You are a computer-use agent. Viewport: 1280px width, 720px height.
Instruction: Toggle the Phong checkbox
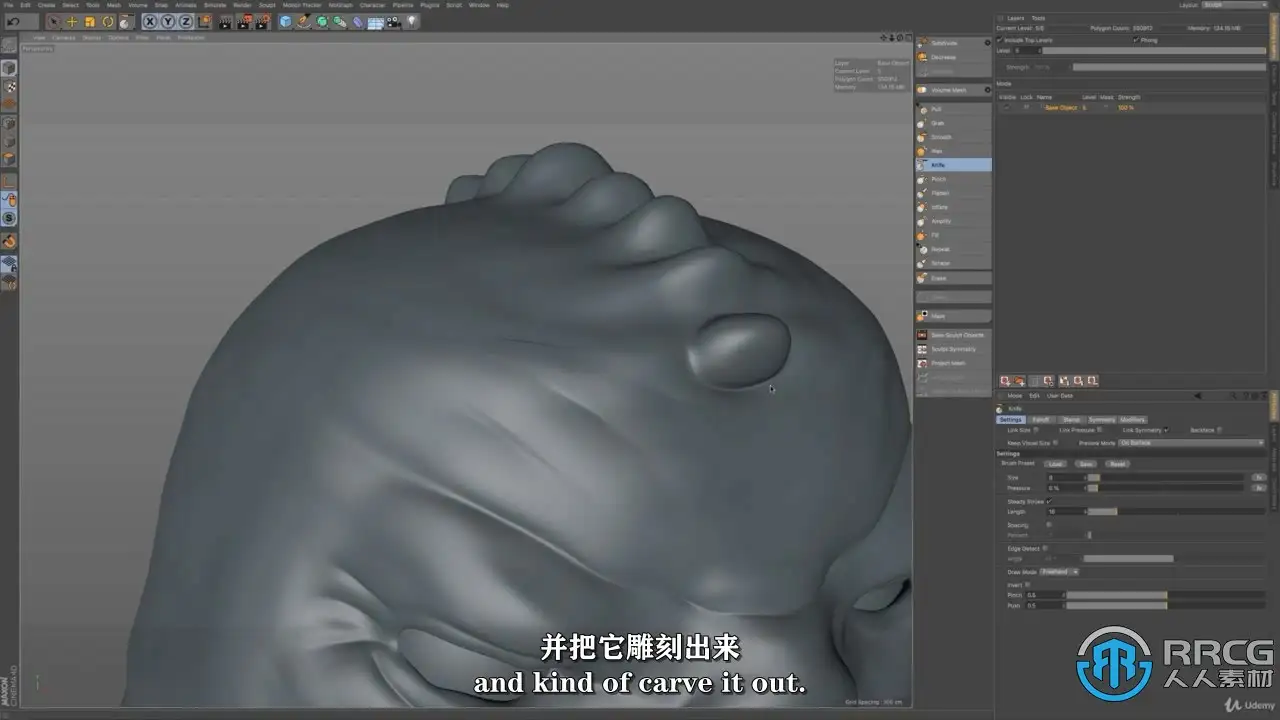click(1136, 40)
